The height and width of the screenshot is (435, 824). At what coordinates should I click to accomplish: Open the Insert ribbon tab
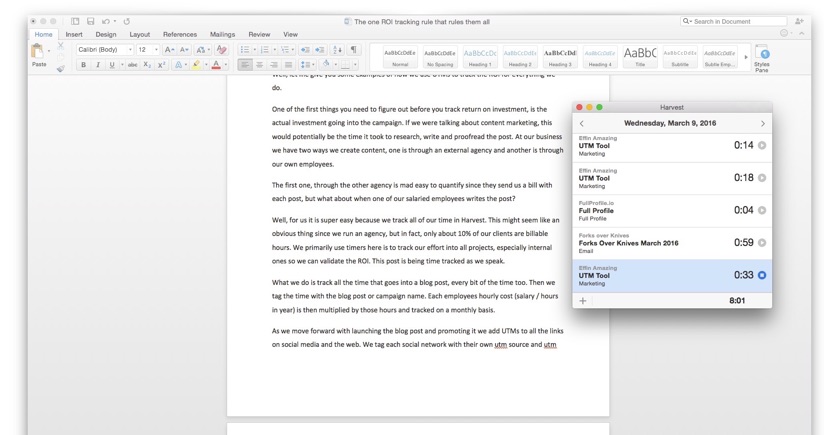click(74, 34)
